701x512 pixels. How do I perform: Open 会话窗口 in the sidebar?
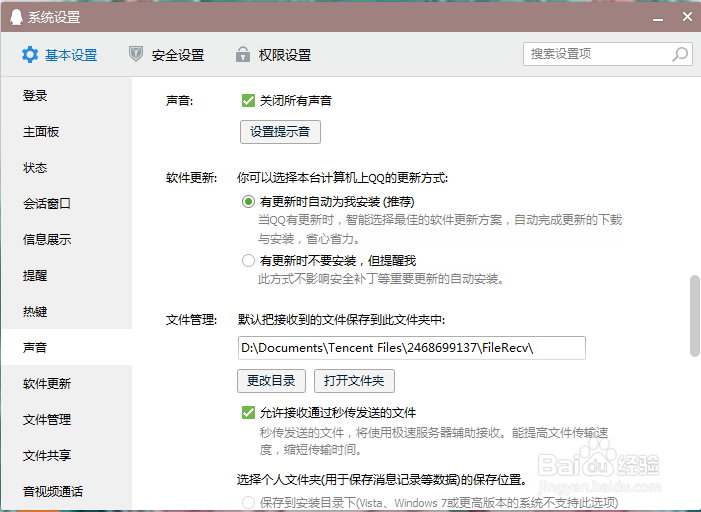coord(67,203)
